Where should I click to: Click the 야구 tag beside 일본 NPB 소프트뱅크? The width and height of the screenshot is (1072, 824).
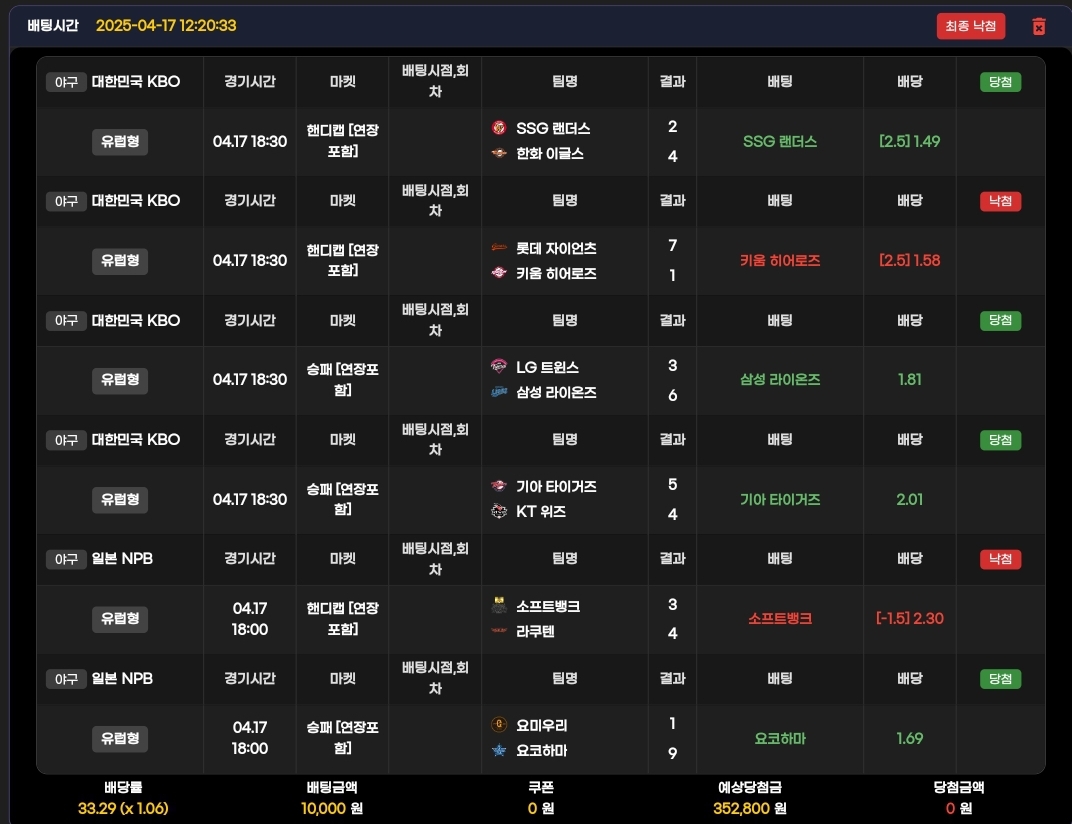click(65, 560)
